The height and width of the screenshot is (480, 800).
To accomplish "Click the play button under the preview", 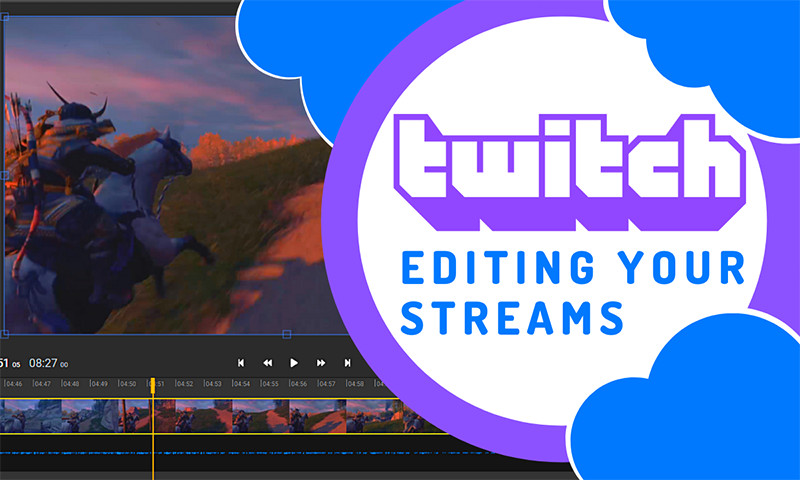I will click(x=294, y=363).
